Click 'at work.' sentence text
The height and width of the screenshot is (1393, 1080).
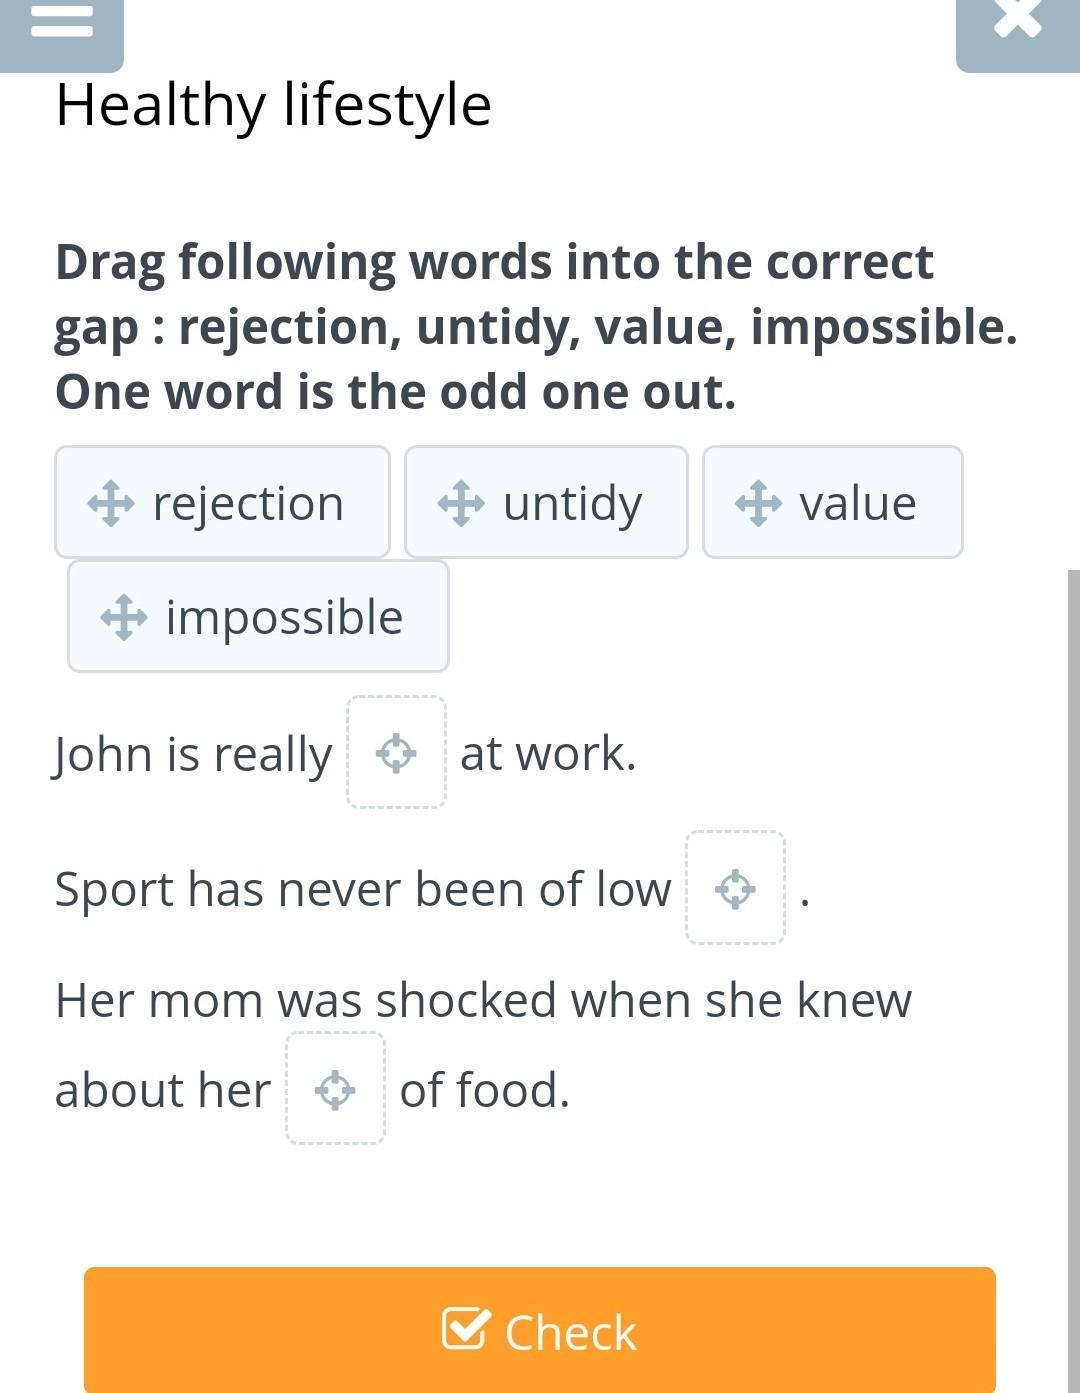coord(548,753)
